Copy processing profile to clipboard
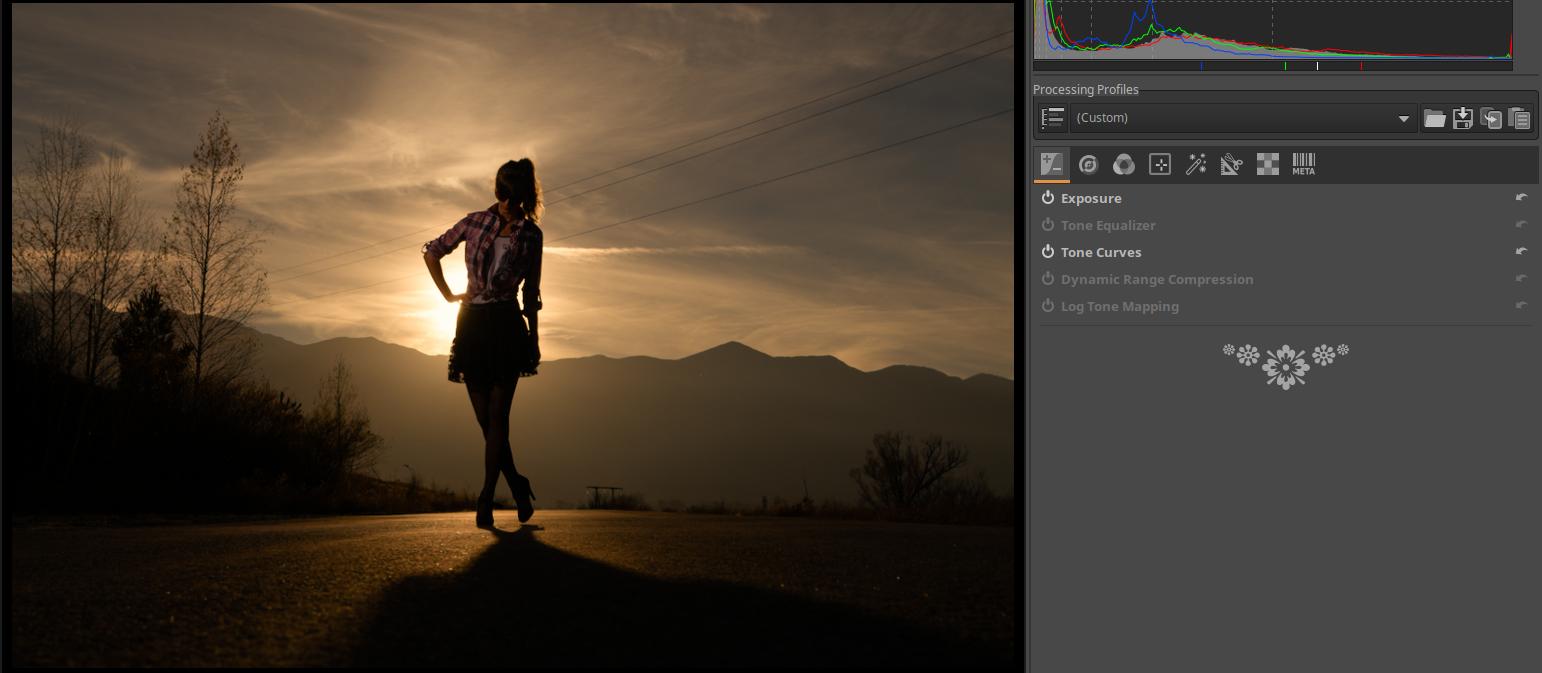This screenshot has width=1542, height=673. pyautogui.click(x=1491, y=118)
